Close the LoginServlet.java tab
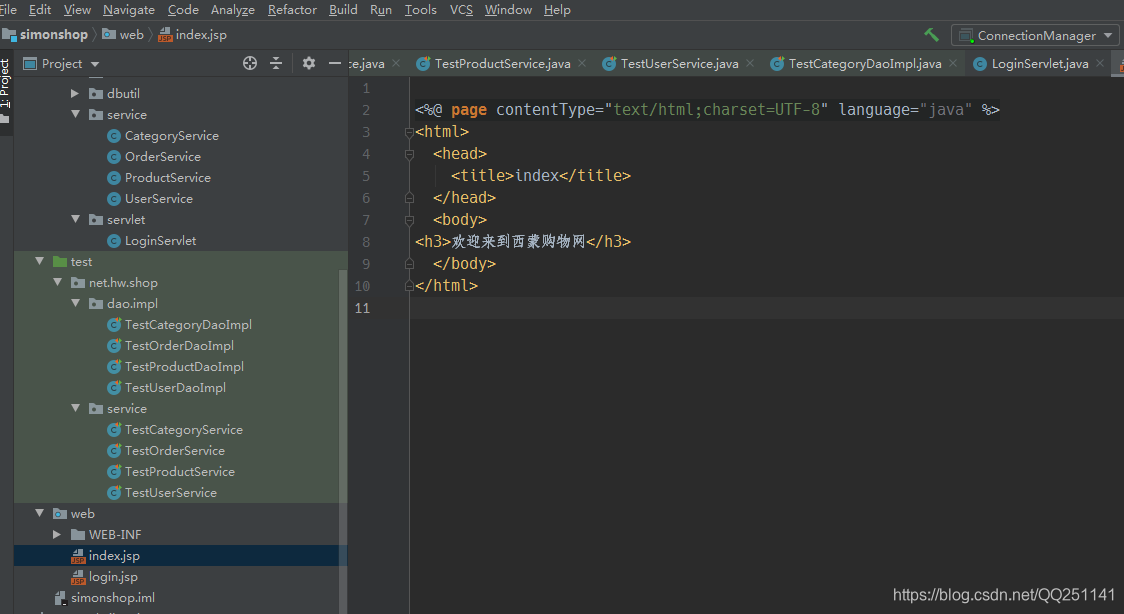The height and width of the screenshot is (614, 1124). pyautogui.click(x=1100, y=63)
